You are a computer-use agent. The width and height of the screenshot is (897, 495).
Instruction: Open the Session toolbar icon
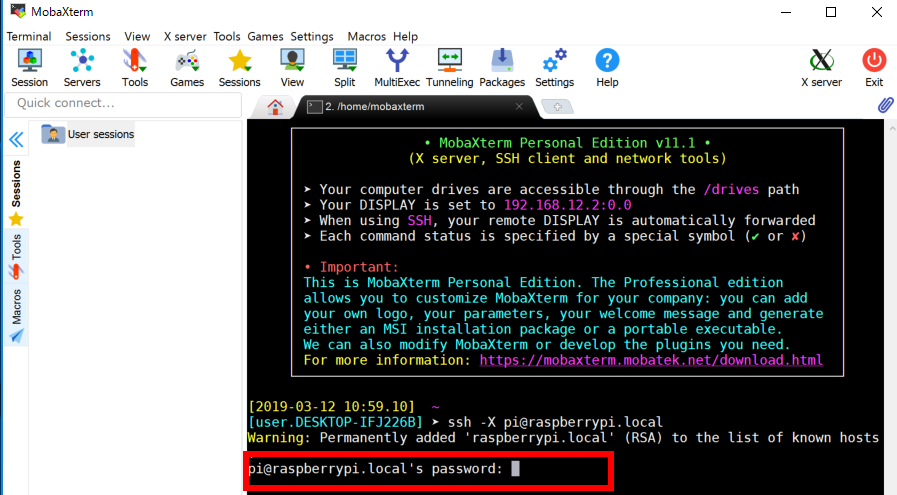click(x=29, y=68)
